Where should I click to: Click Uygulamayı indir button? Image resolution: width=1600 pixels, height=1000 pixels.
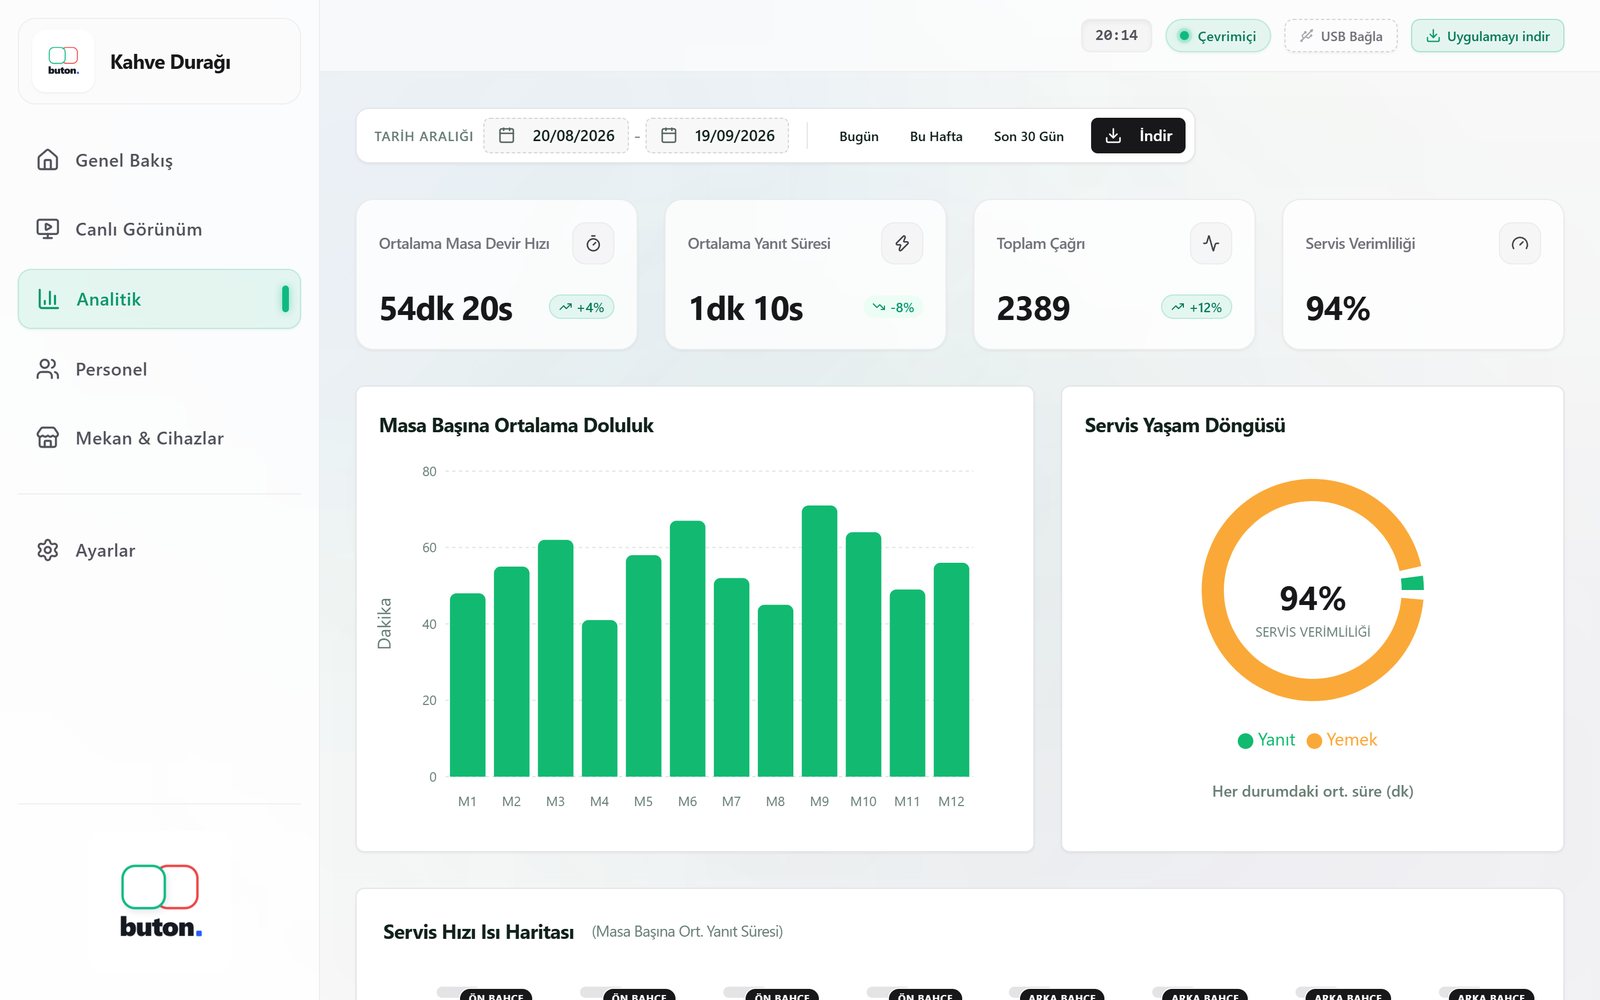click(x=1487, y=36)
